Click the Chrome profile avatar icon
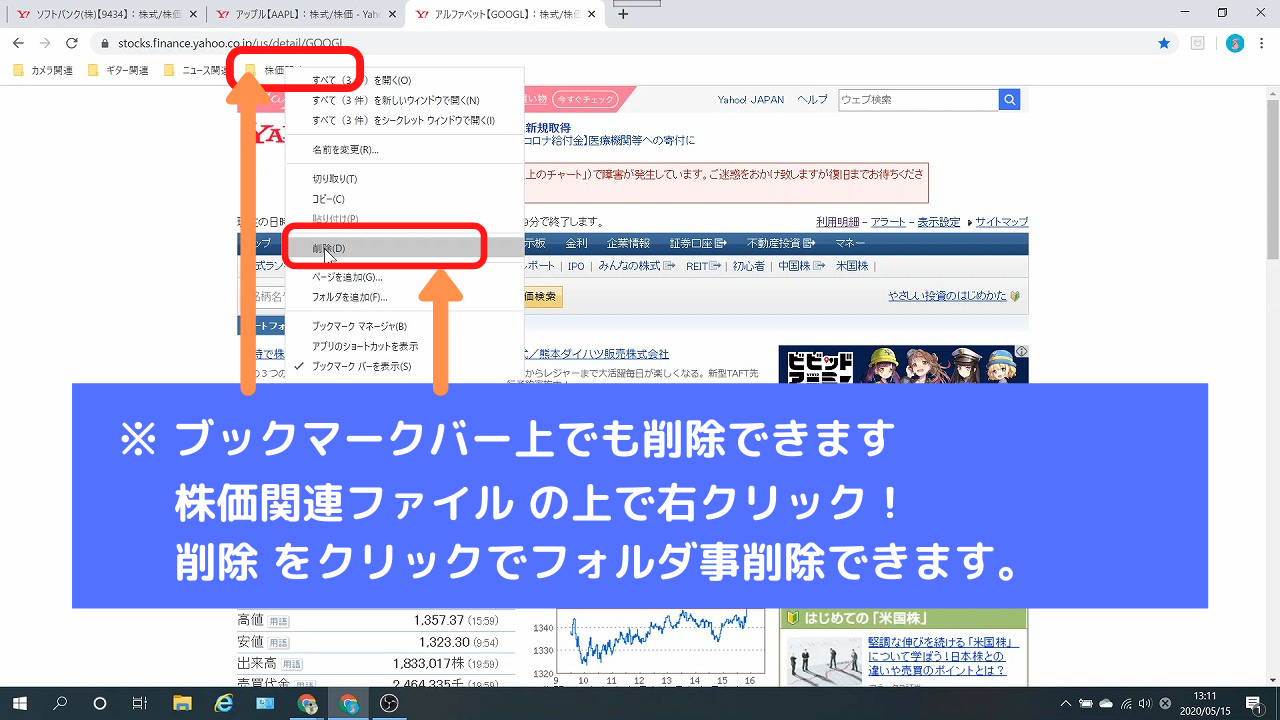 (1235, 43)
